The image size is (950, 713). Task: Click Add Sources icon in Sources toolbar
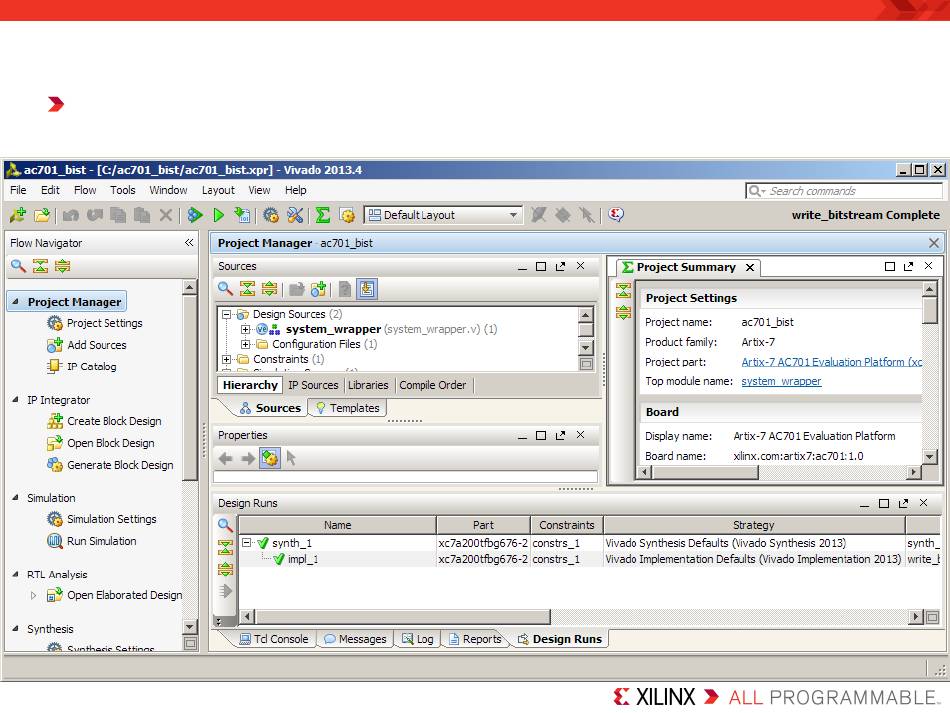pyautogui.click(x=319, y=289)
